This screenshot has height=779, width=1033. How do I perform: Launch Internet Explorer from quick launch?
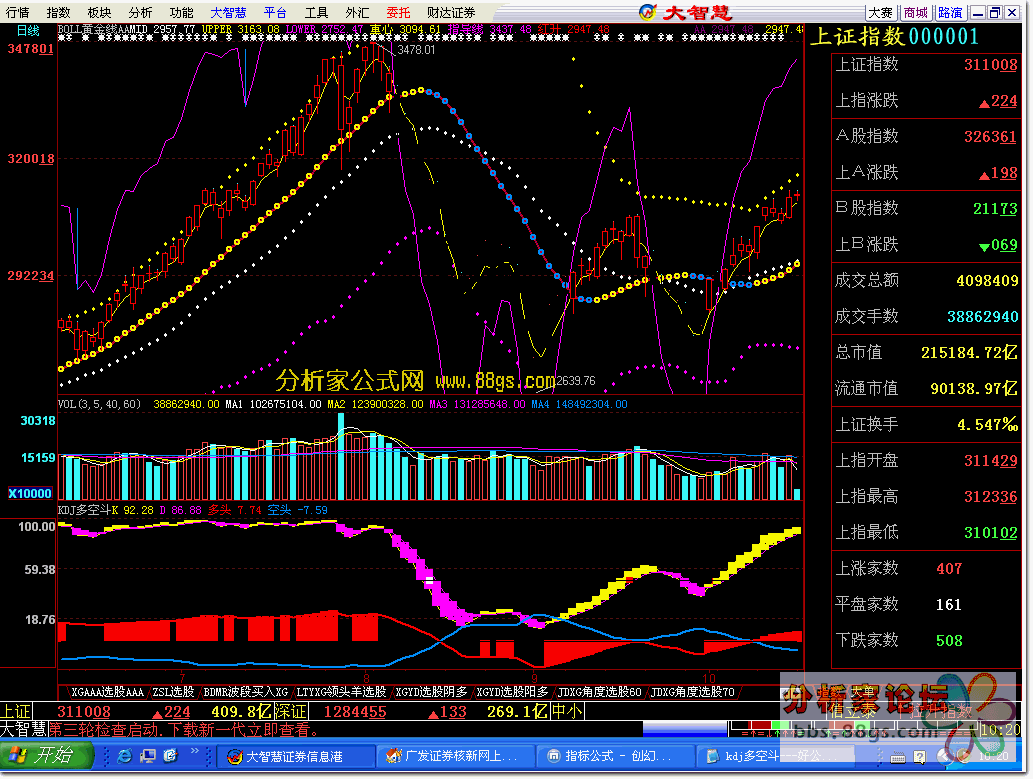(x=124, y=756)
